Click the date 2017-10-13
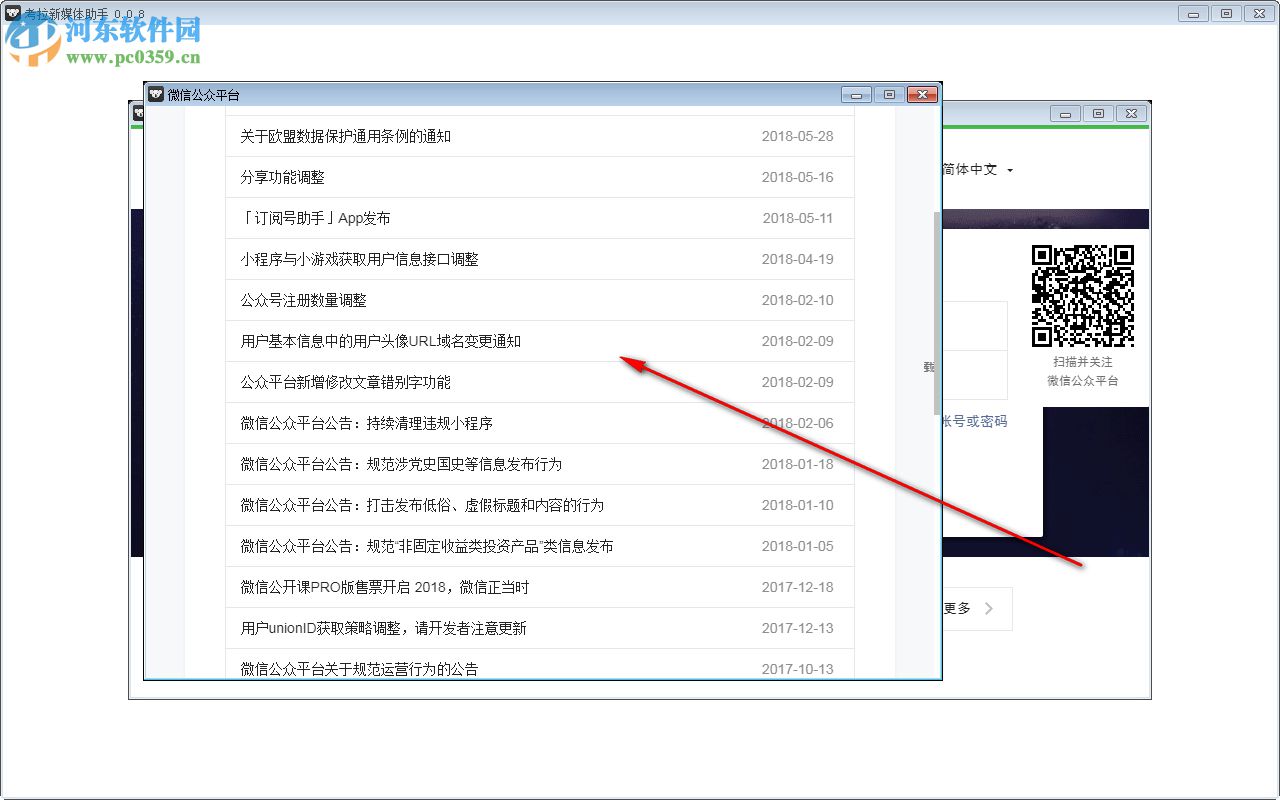The width and height of the screenshot is (1280, 800). [797, 669]
